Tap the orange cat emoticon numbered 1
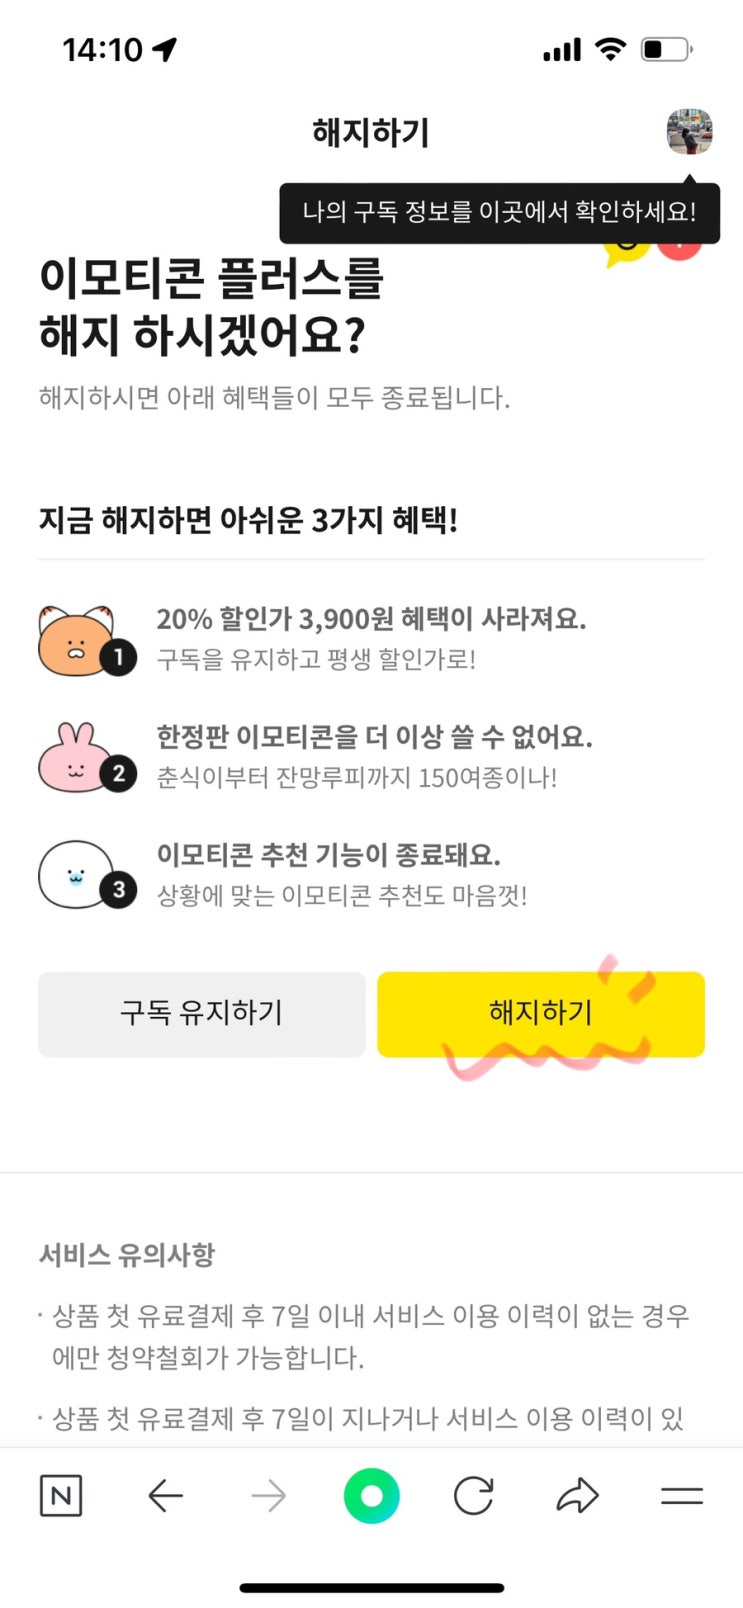Image resolution: width=743 pixels, height=1608 pixels. pos(78,640)
